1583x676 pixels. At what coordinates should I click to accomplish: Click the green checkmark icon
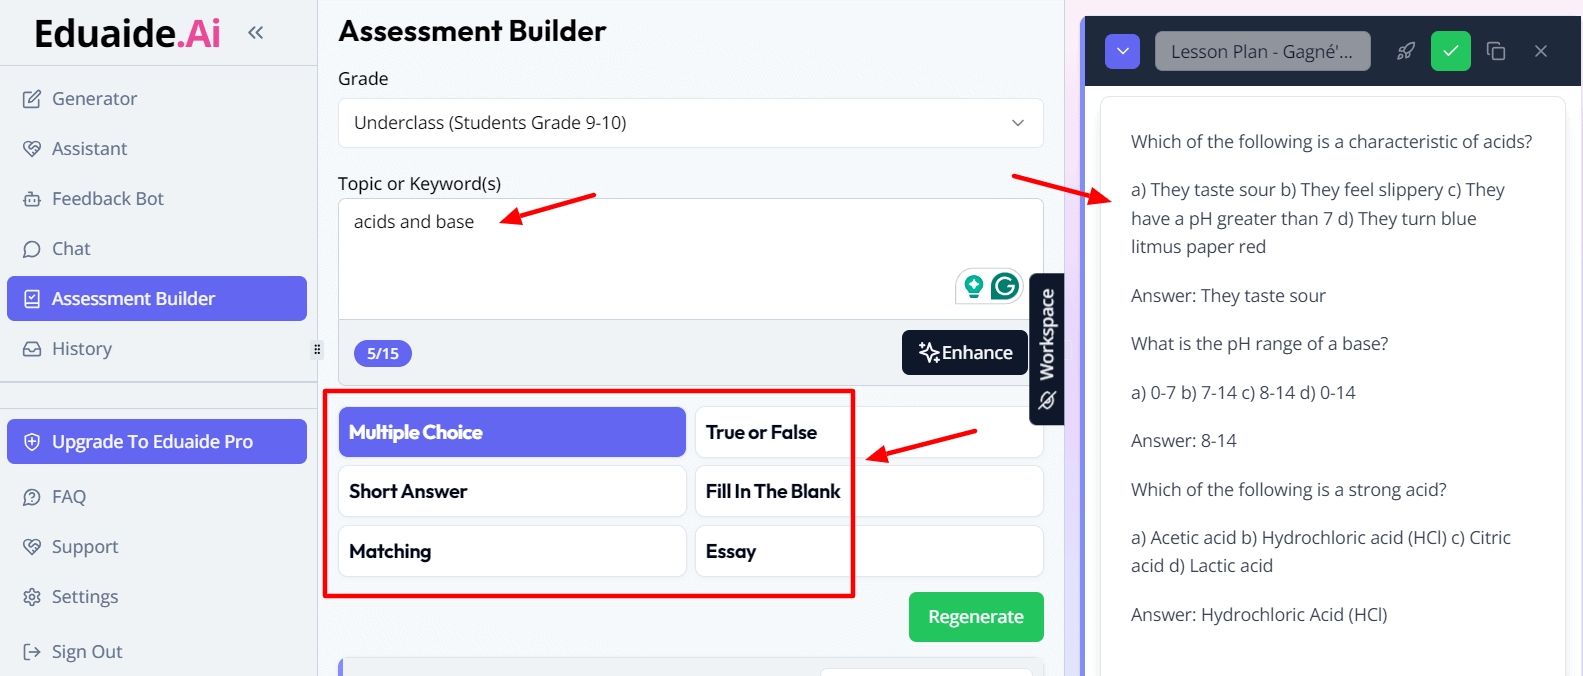click(1450, 51)
